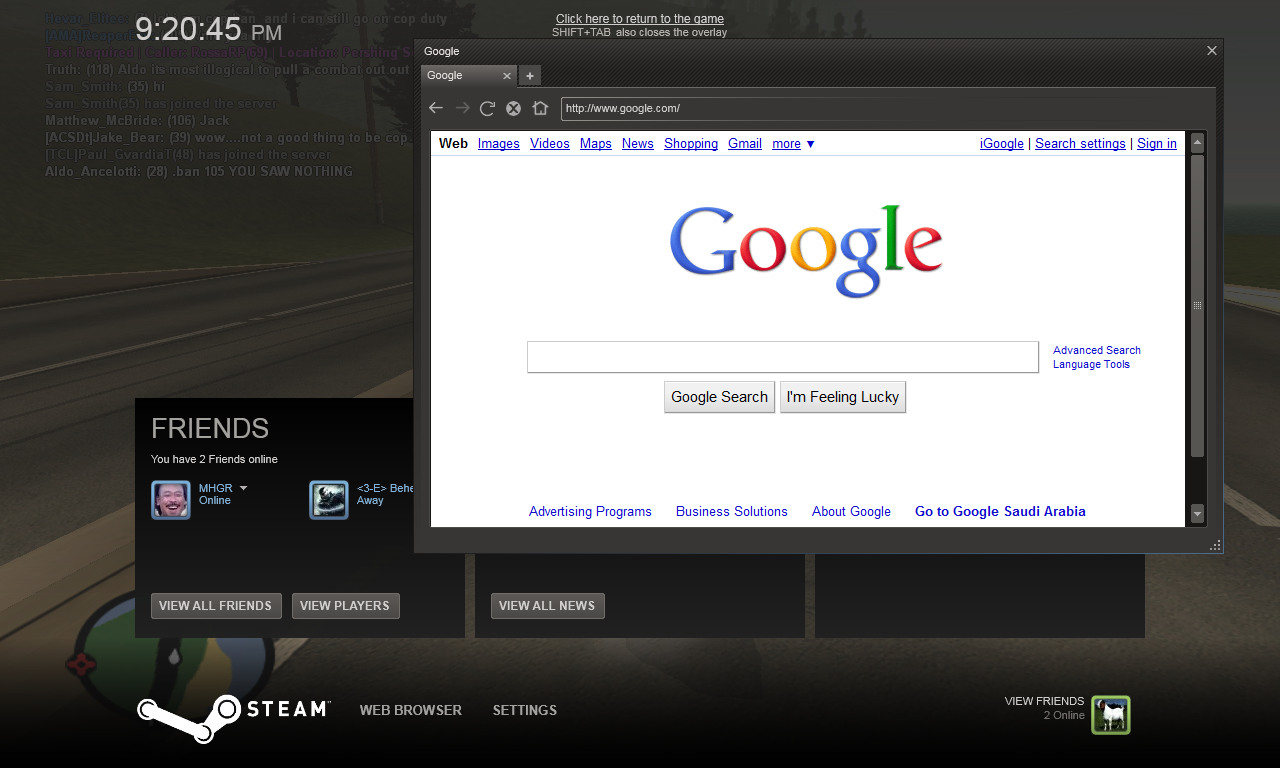1280x768 pixels.
Task: Click the overlay clock time
Action: pyautogui.click(x=208, y=29)
